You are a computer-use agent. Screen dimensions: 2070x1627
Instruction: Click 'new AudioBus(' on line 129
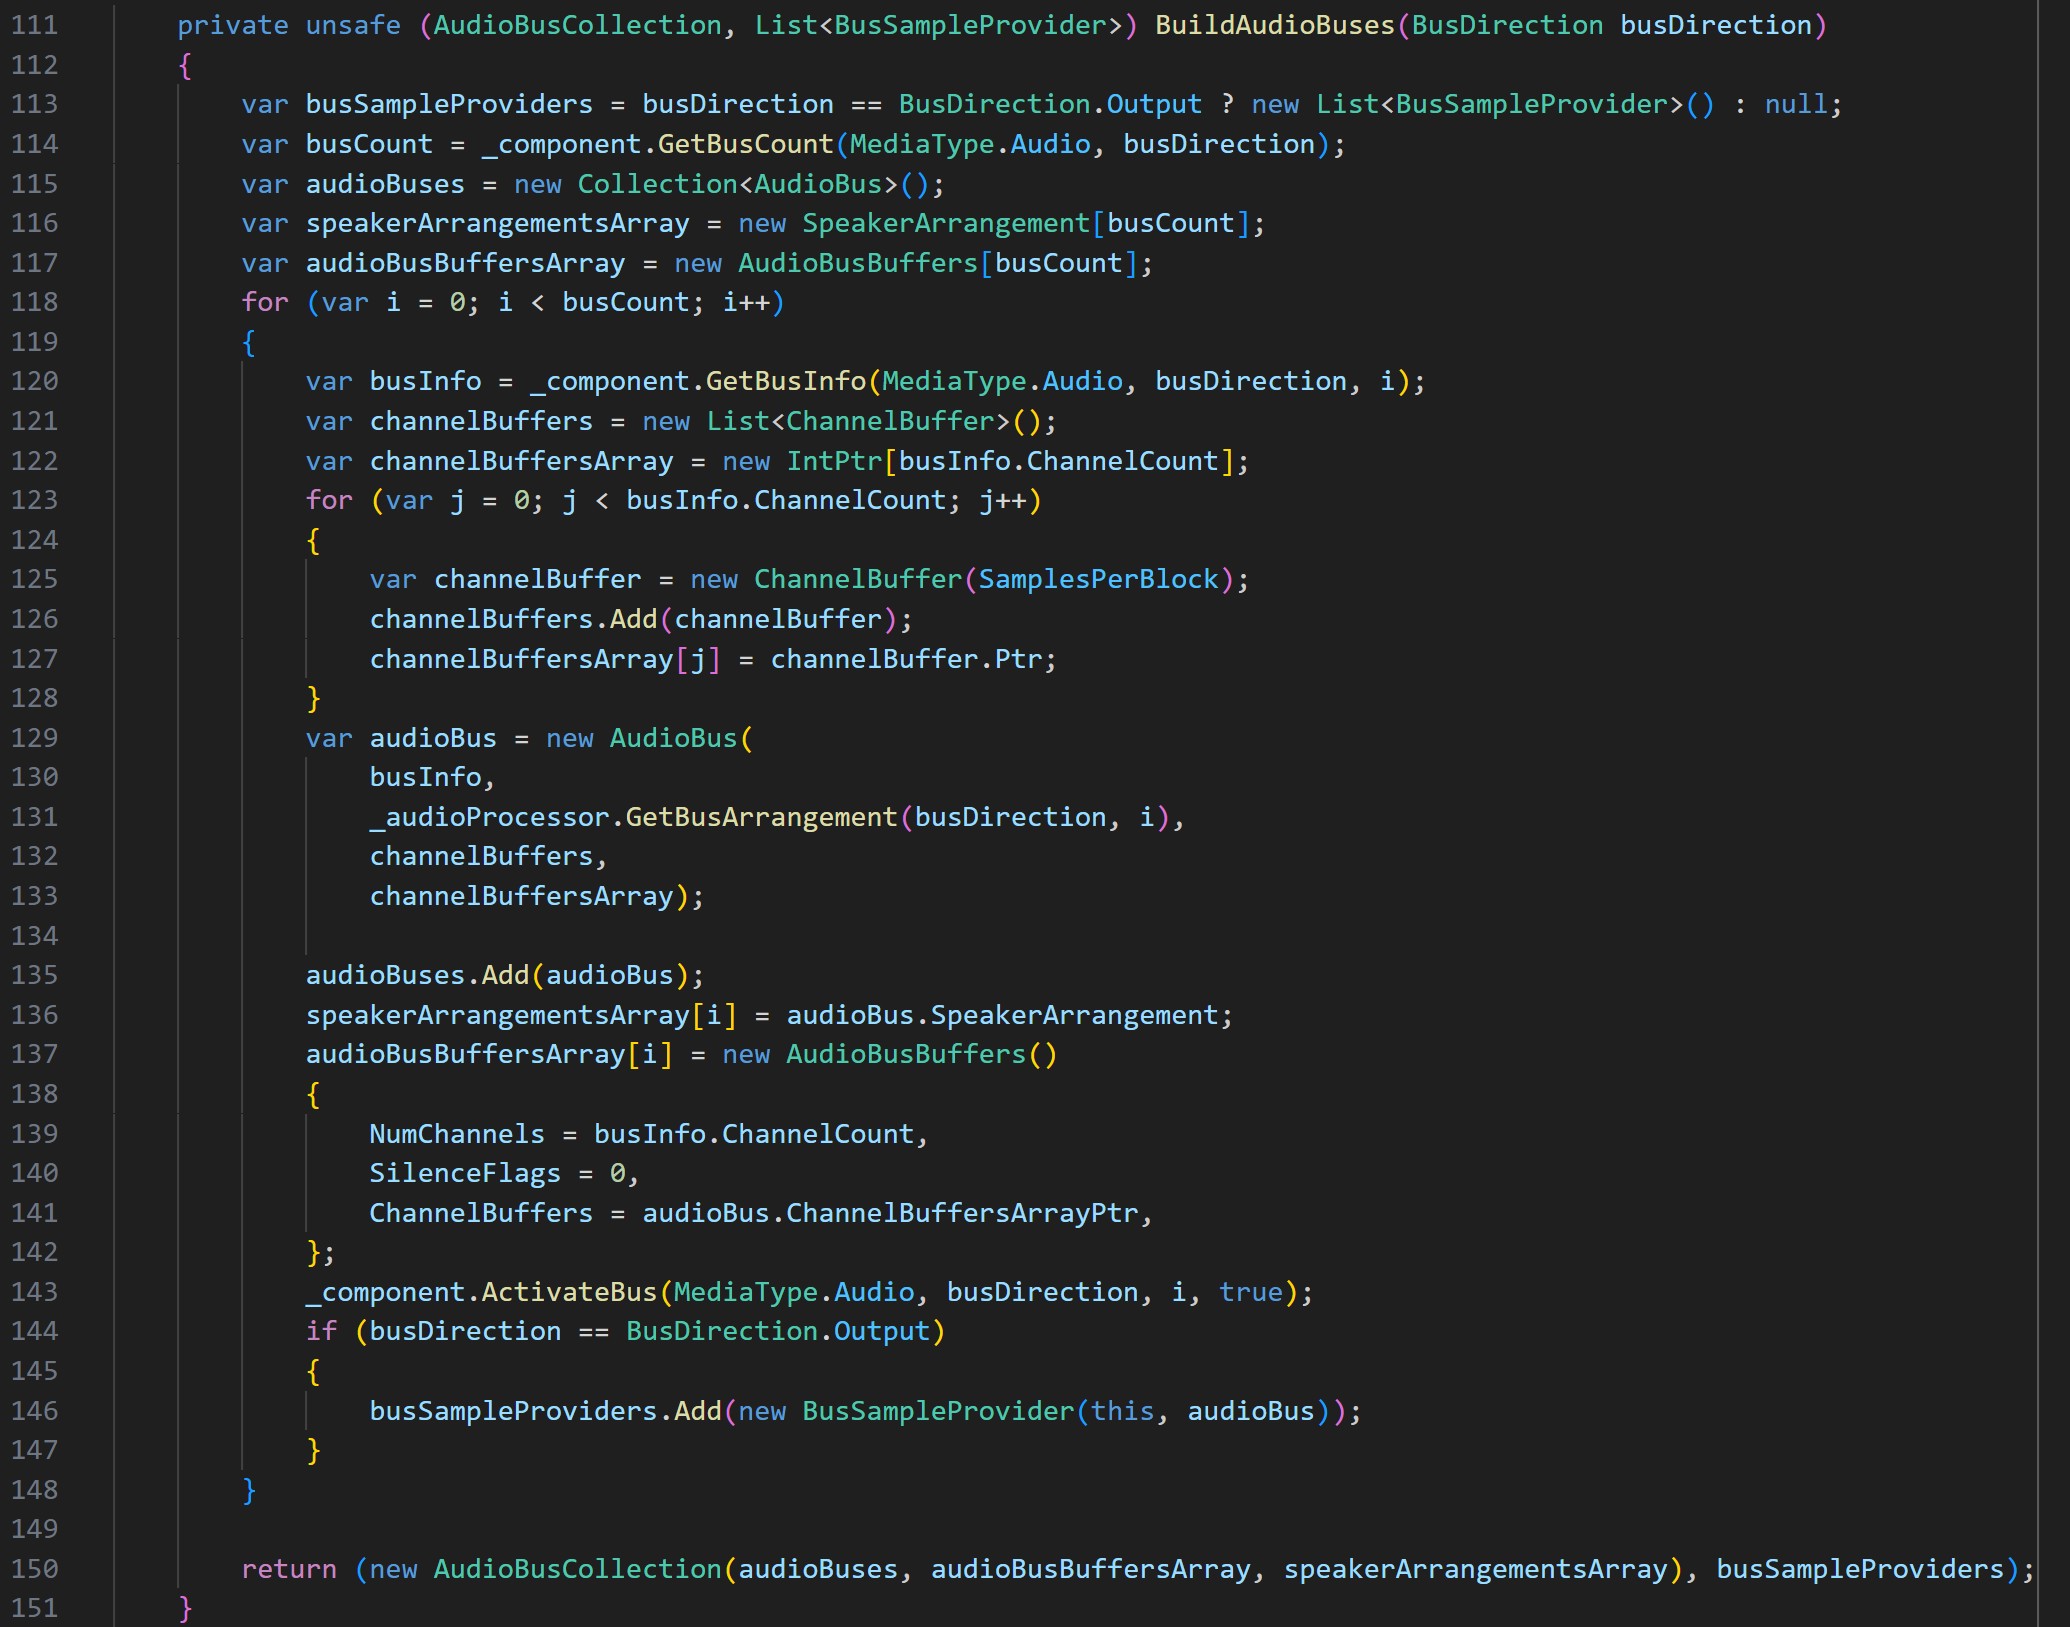pyautogui.click(x=650, y=738)
